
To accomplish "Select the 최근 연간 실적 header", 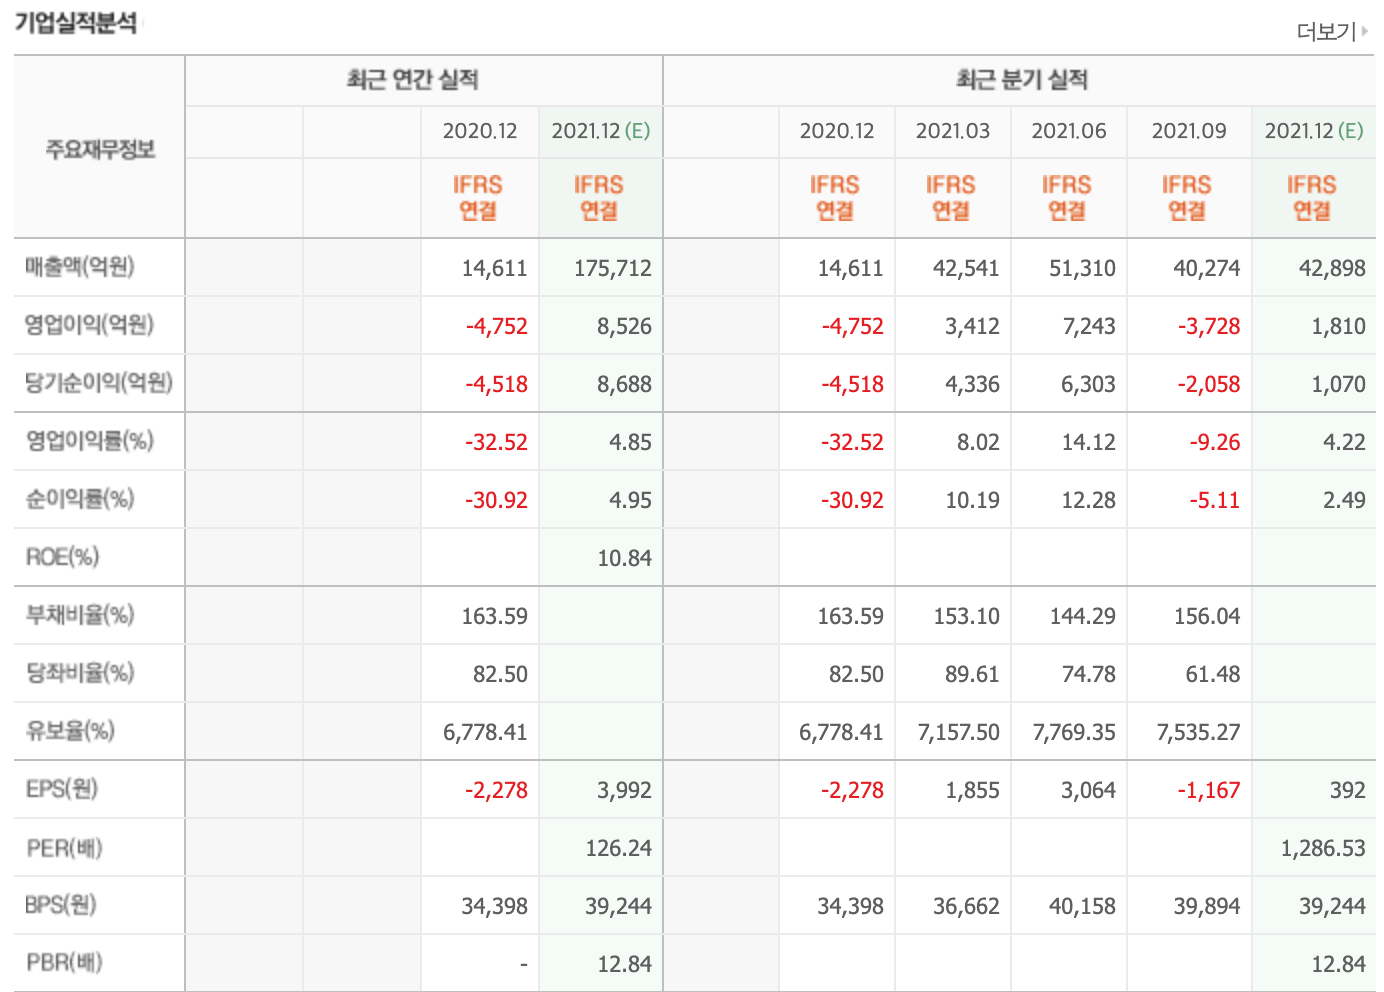I will click(412, 80).
